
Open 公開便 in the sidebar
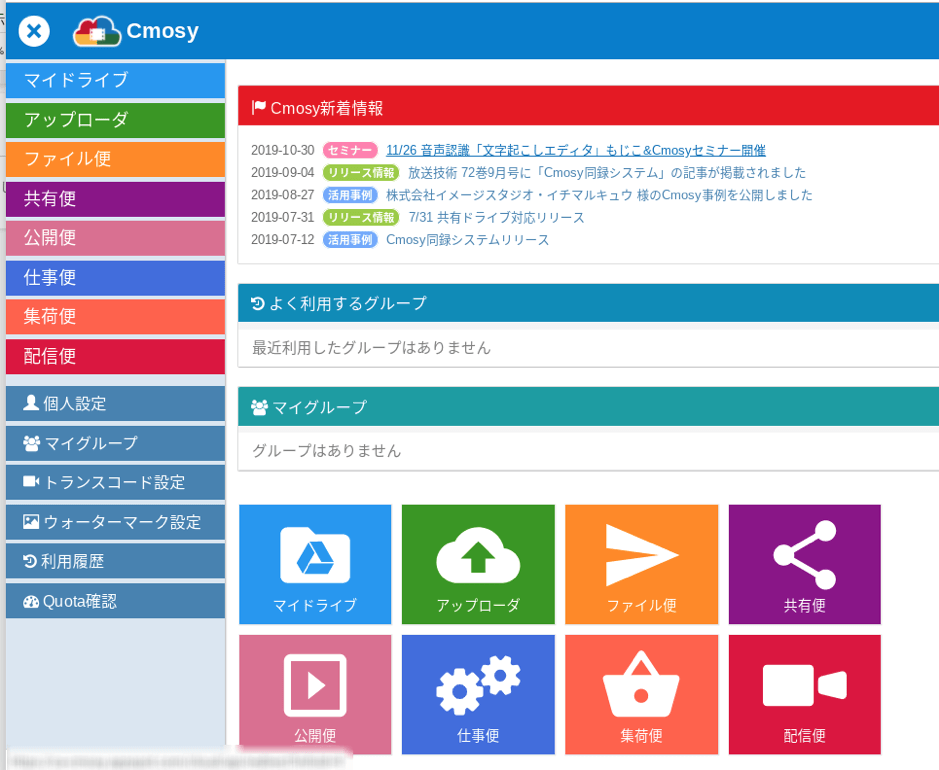coord(116,238)
